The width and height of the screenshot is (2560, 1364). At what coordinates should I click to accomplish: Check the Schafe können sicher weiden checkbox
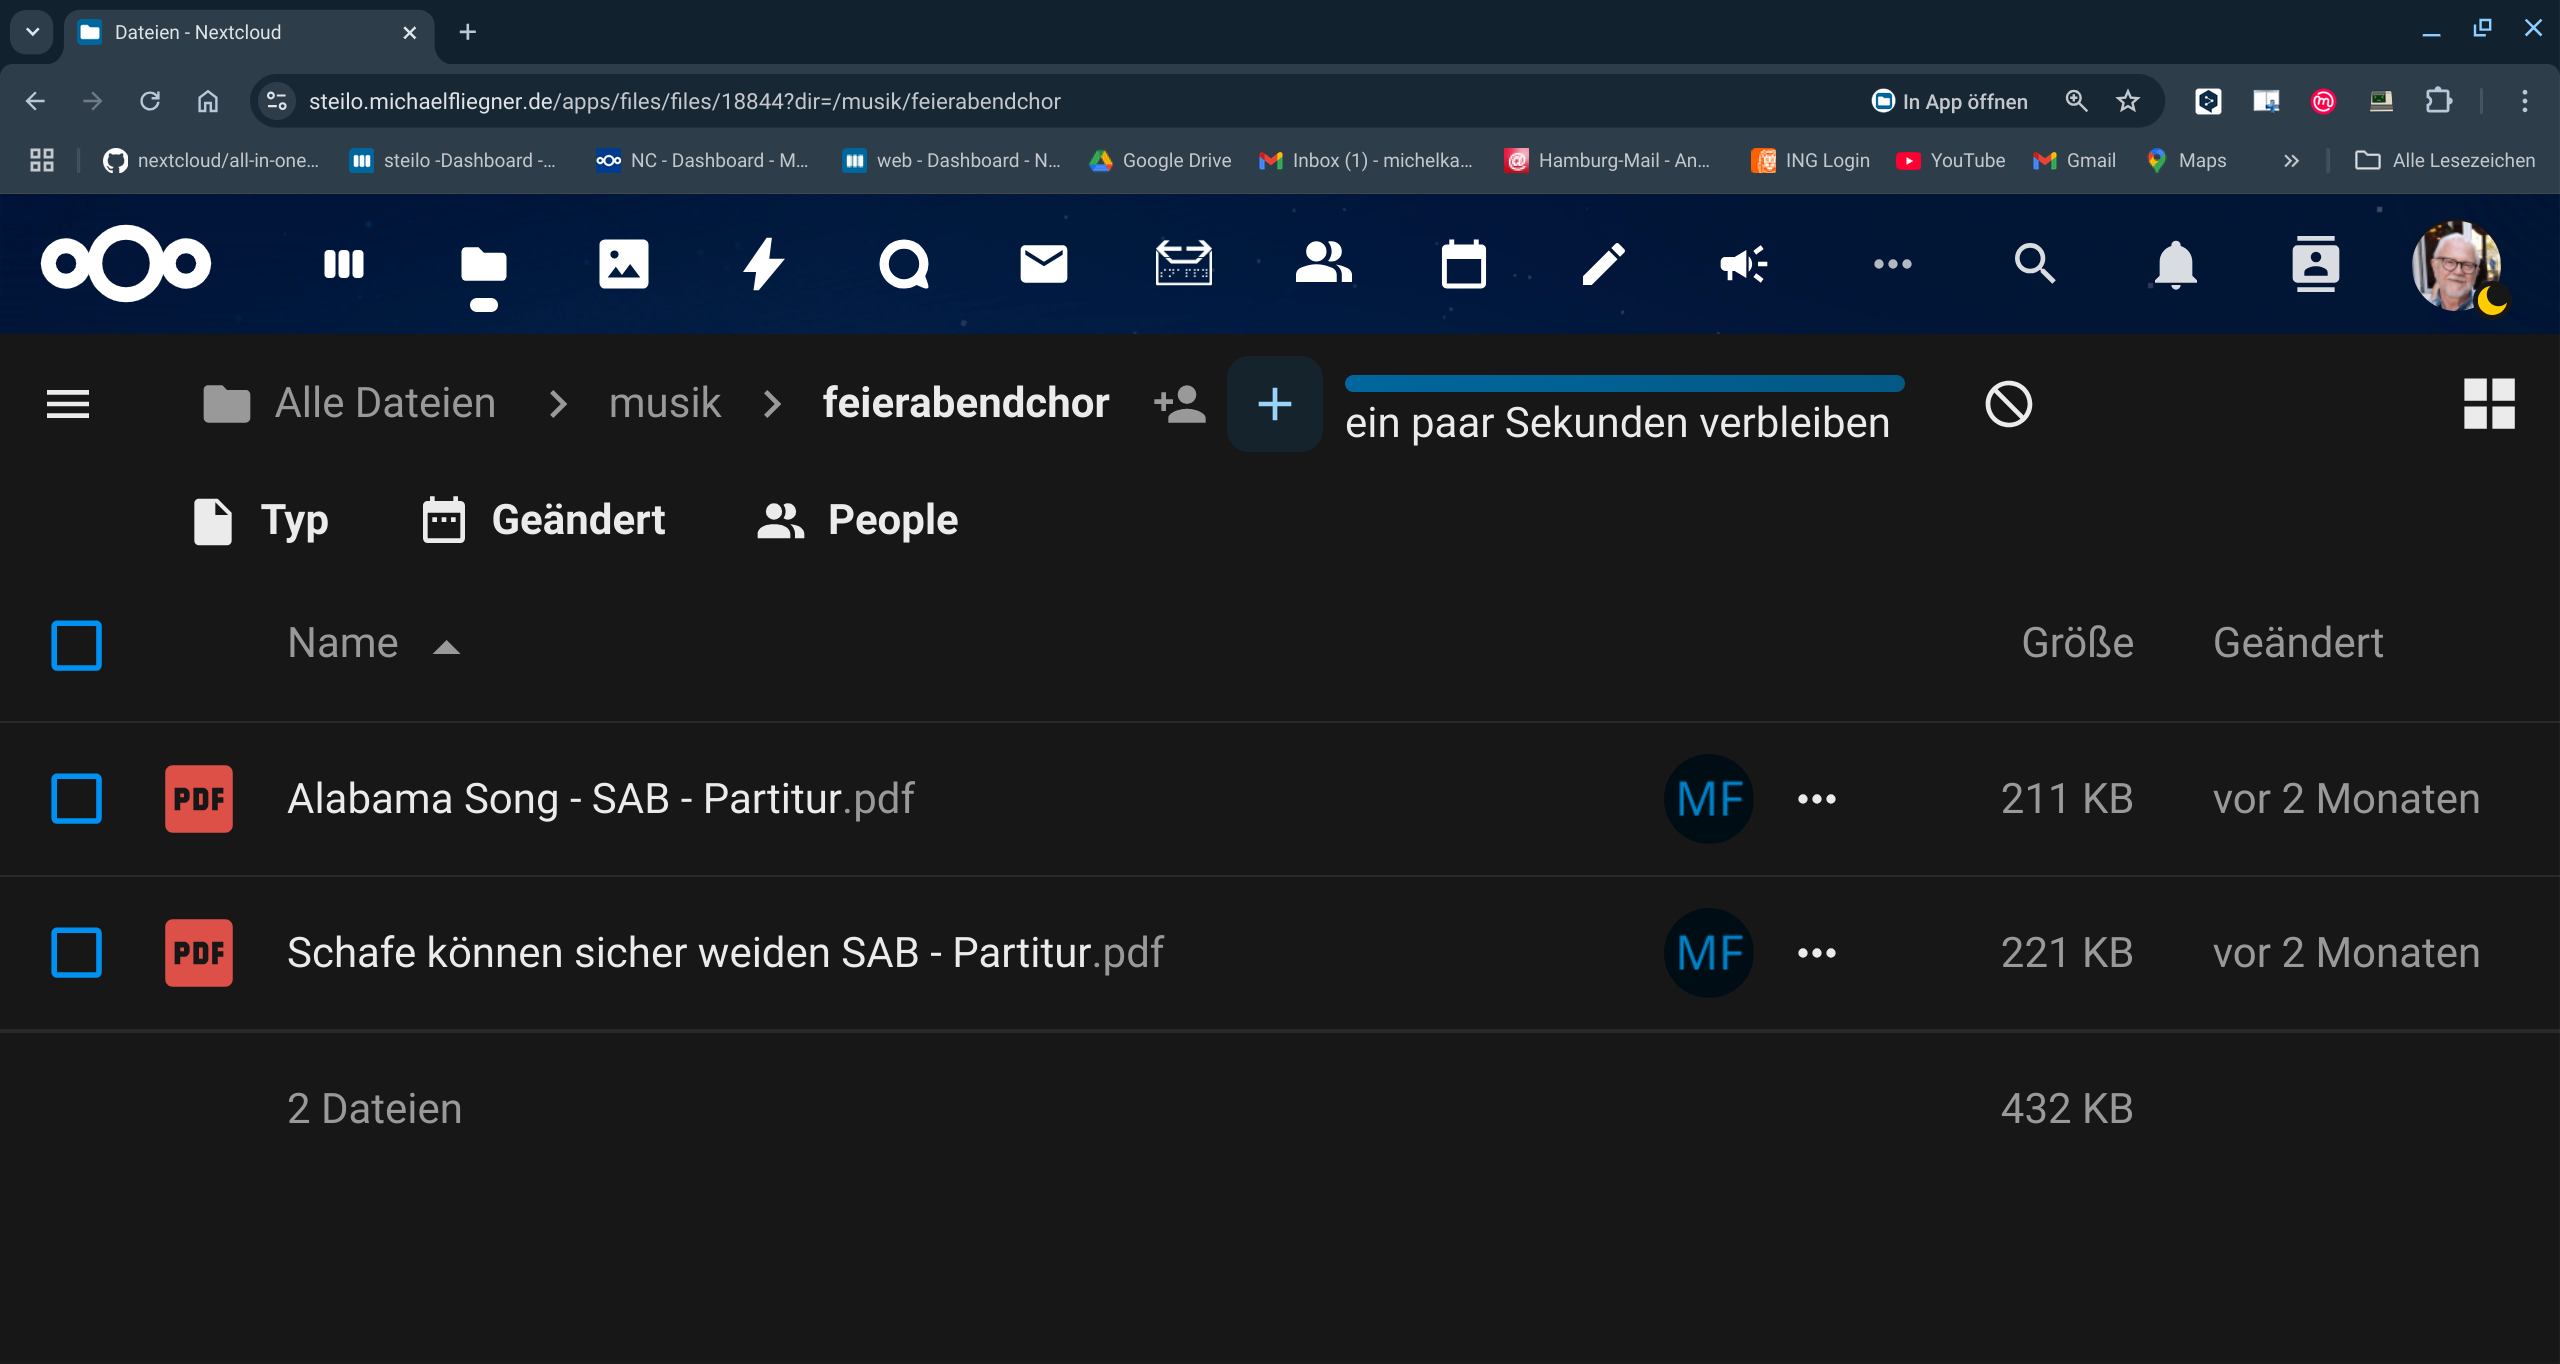pyautogui.click(x=76, y=952)
